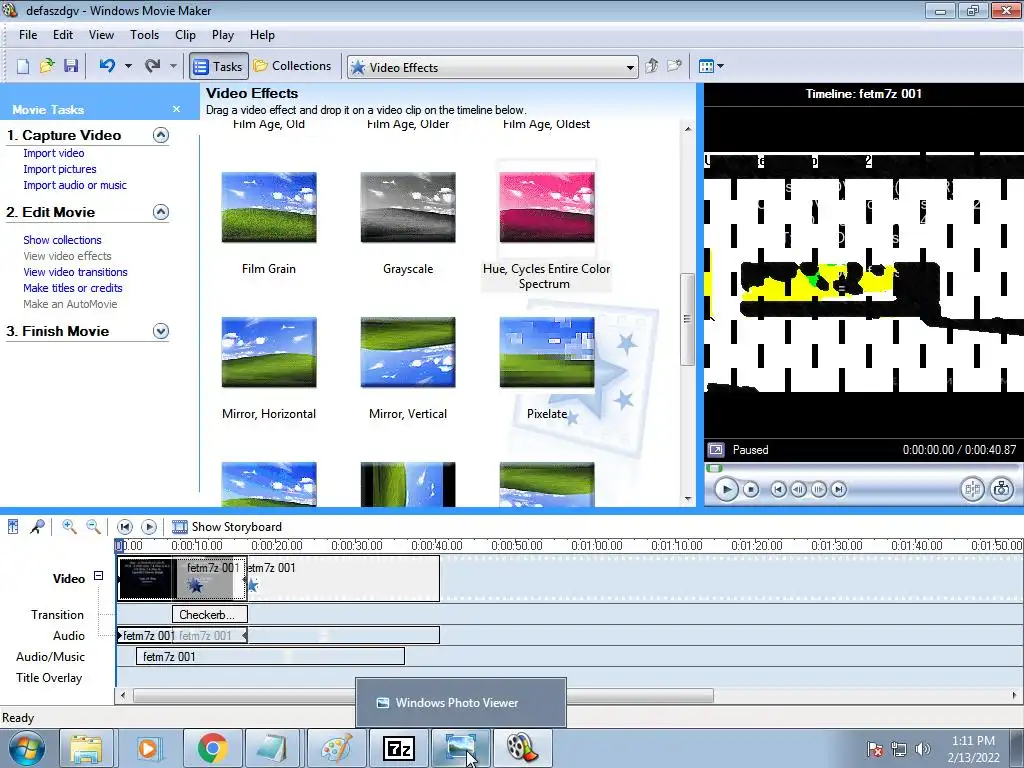Undo the last action
1024x768 pixels.
pos(107,66)
